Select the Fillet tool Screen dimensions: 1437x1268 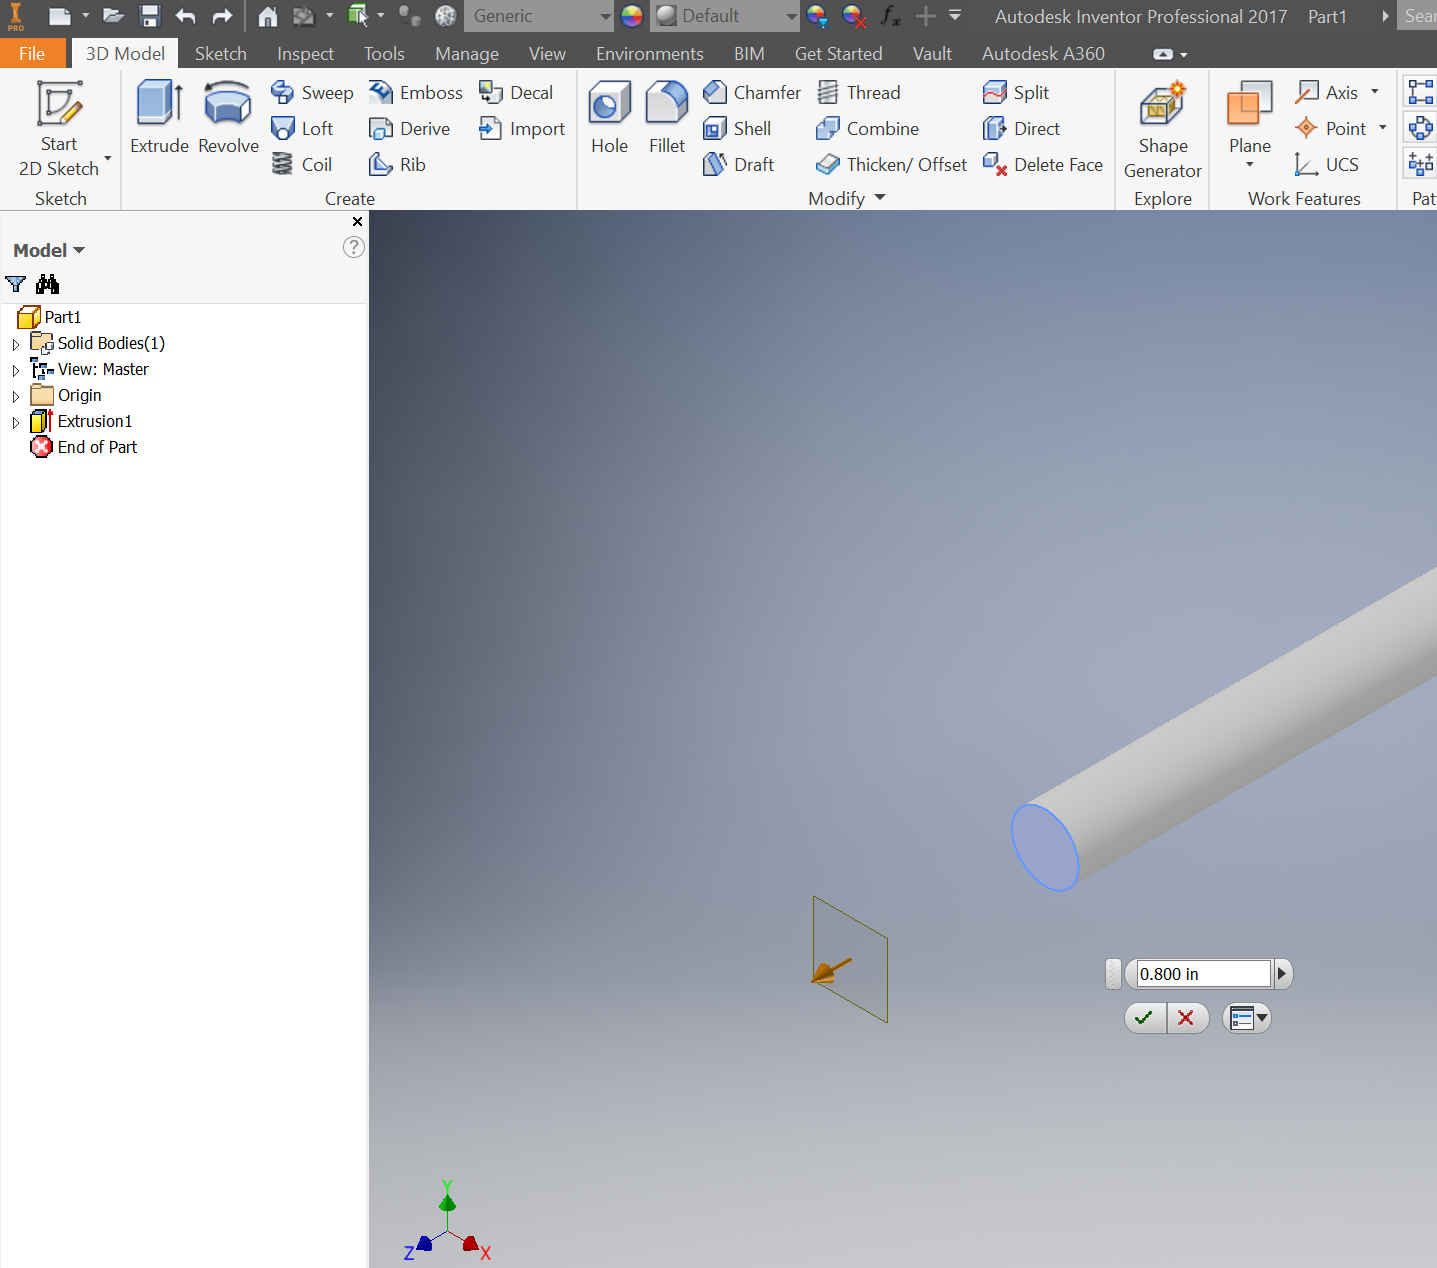click(x=667, y=118)
